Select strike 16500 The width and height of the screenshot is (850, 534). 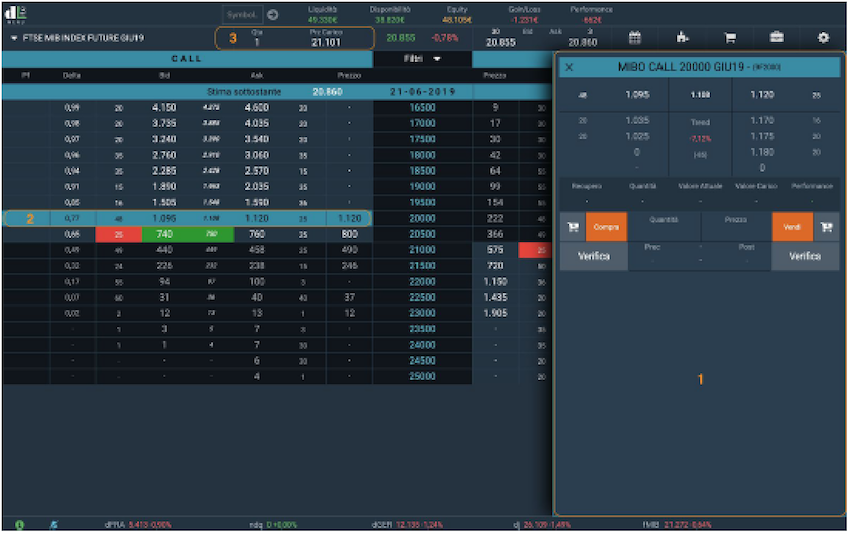[422, 108]
